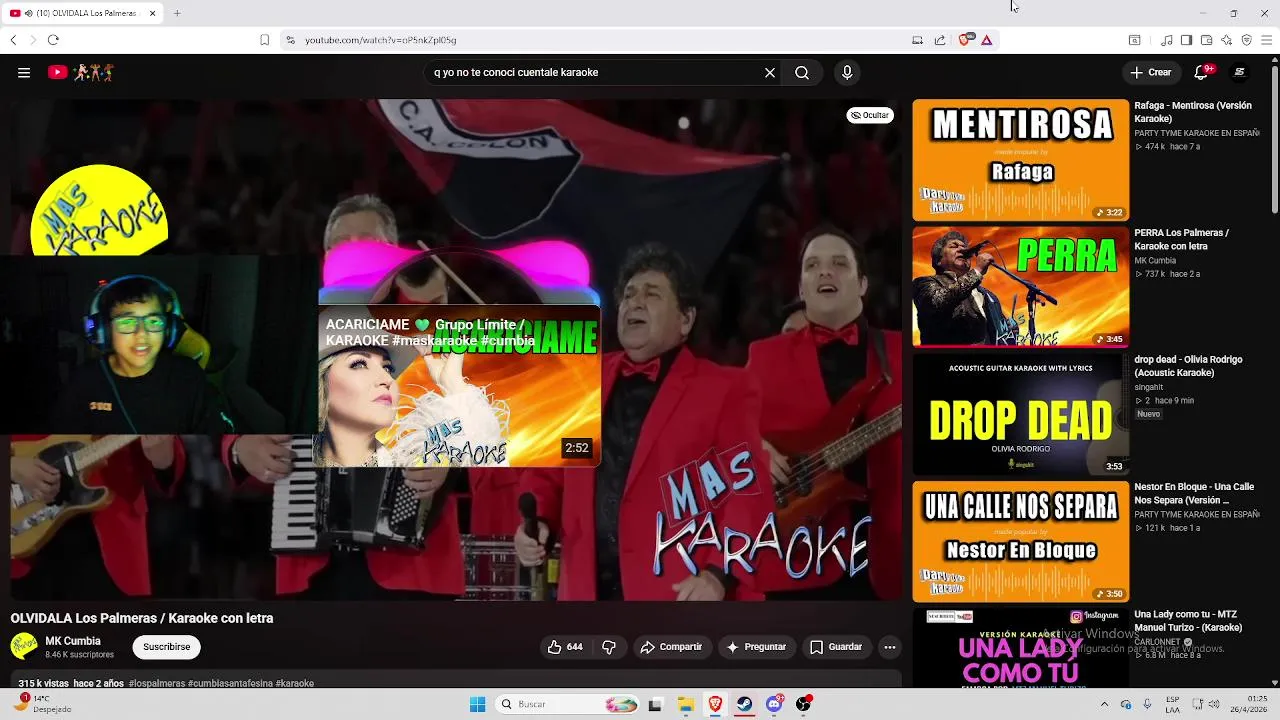Viewport: 1280px width, 720px height.
Task: Click the Mas Karaoke yellow channel logo
Action: pyautogui.click(x=99, y=212)
